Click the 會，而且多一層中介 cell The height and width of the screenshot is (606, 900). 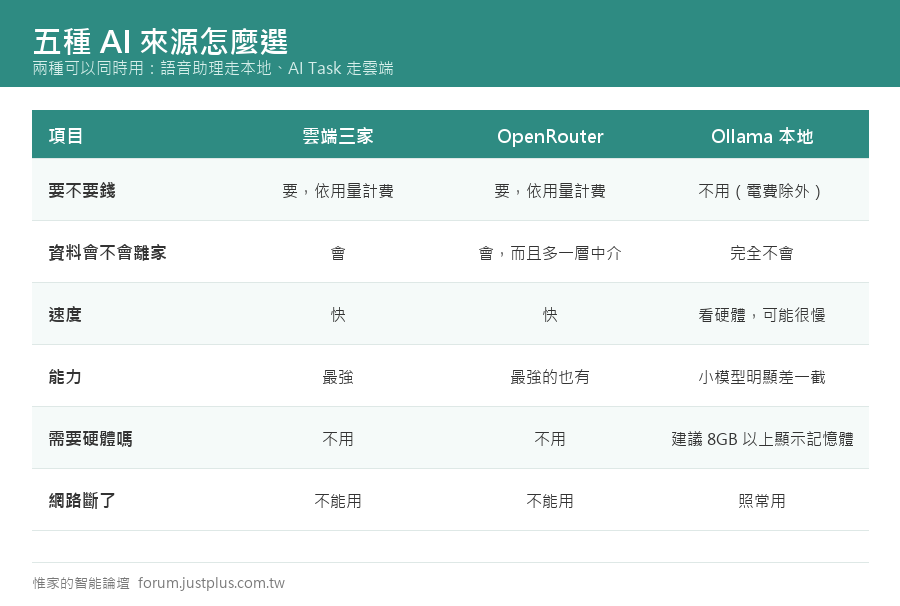(x=550, y=252)
